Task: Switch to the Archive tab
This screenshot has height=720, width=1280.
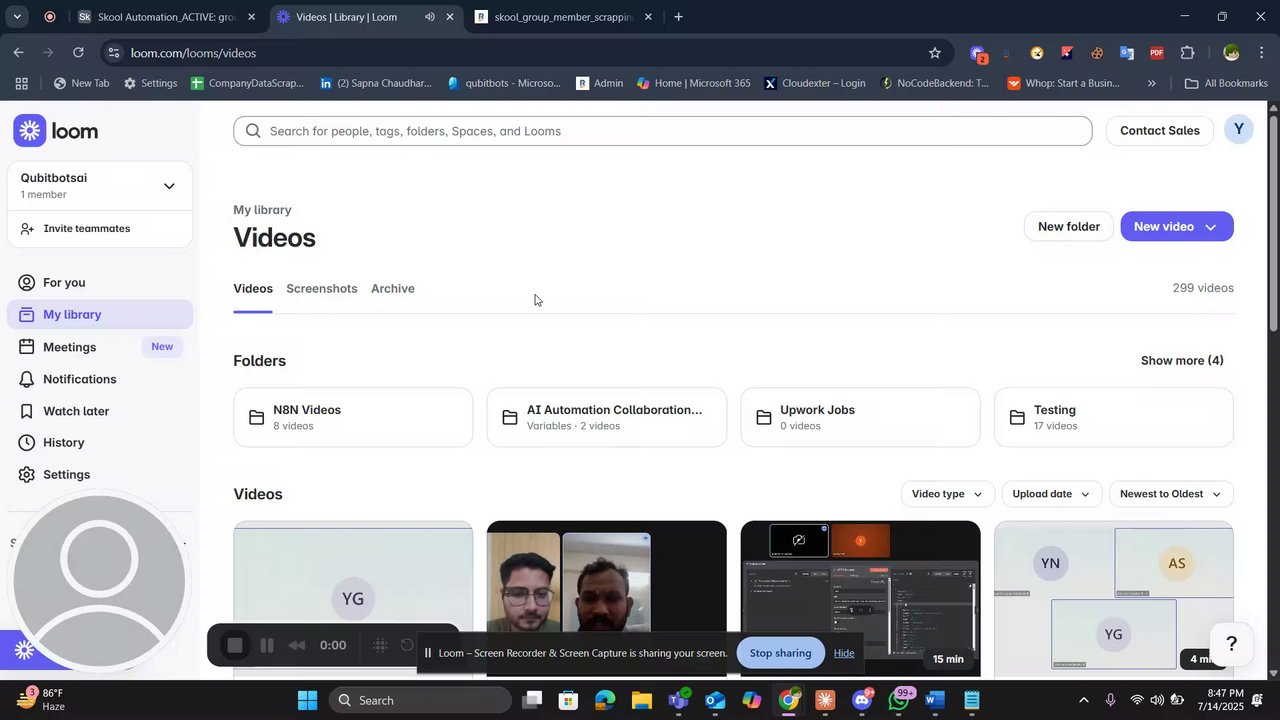Action: pyautogui.click(x=393, y=289)
